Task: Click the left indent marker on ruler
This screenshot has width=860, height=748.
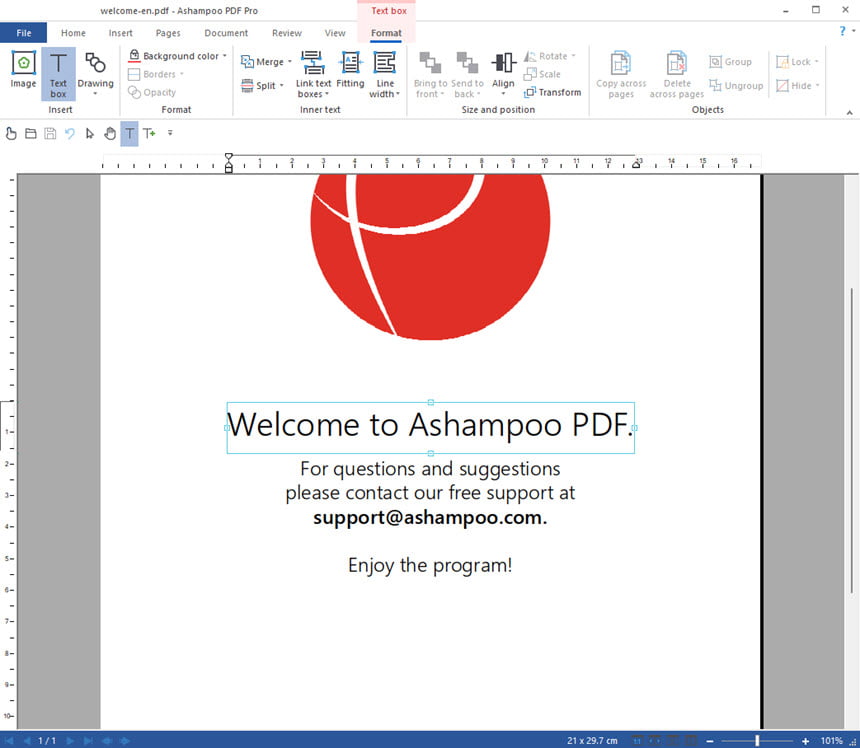Action: 229,163
